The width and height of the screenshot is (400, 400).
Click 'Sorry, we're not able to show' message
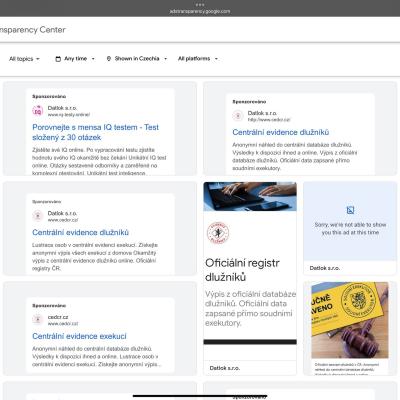pyautogui.click(x=350, y=228)
